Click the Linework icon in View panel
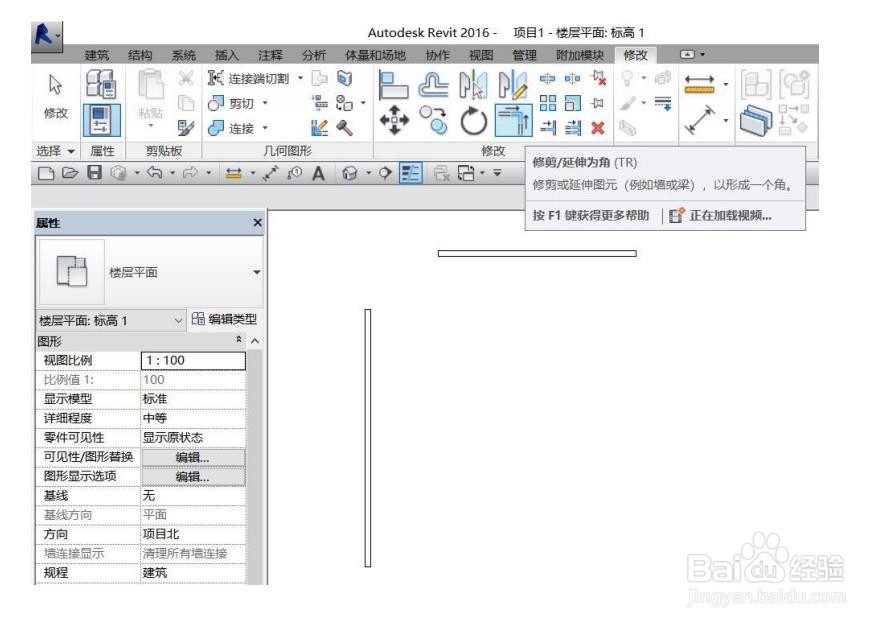 (663, 103)
